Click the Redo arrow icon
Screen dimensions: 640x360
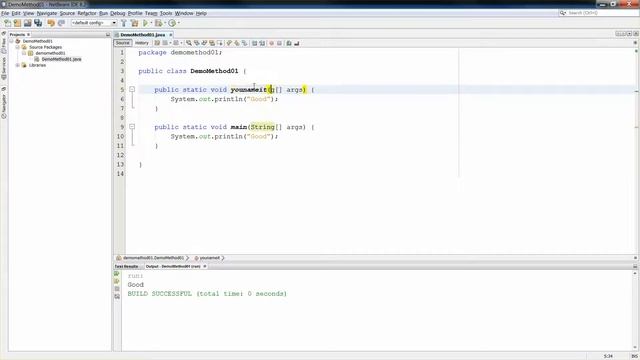click(61, 23)
